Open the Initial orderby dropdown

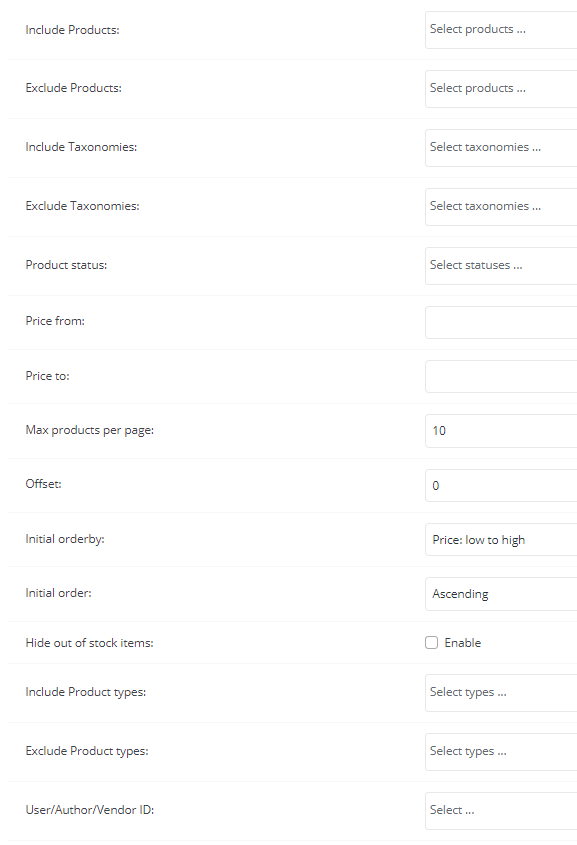[x=501, y=539]
